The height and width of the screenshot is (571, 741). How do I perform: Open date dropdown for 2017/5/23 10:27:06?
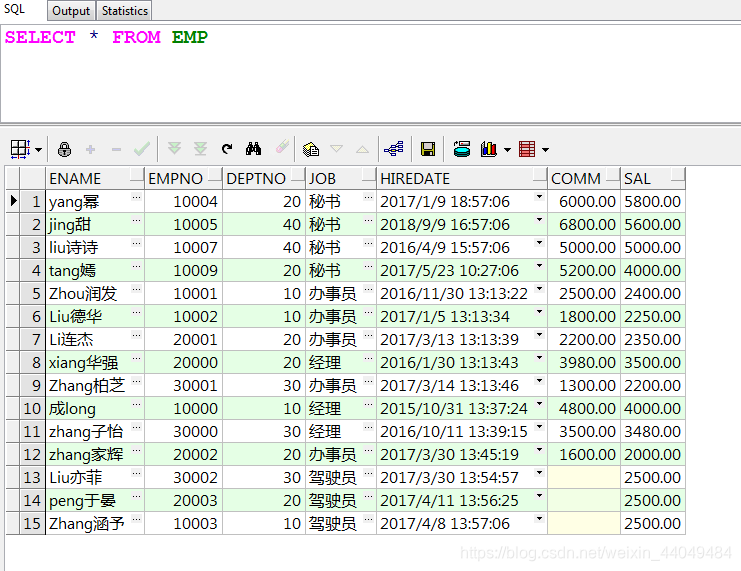[539, 266]
